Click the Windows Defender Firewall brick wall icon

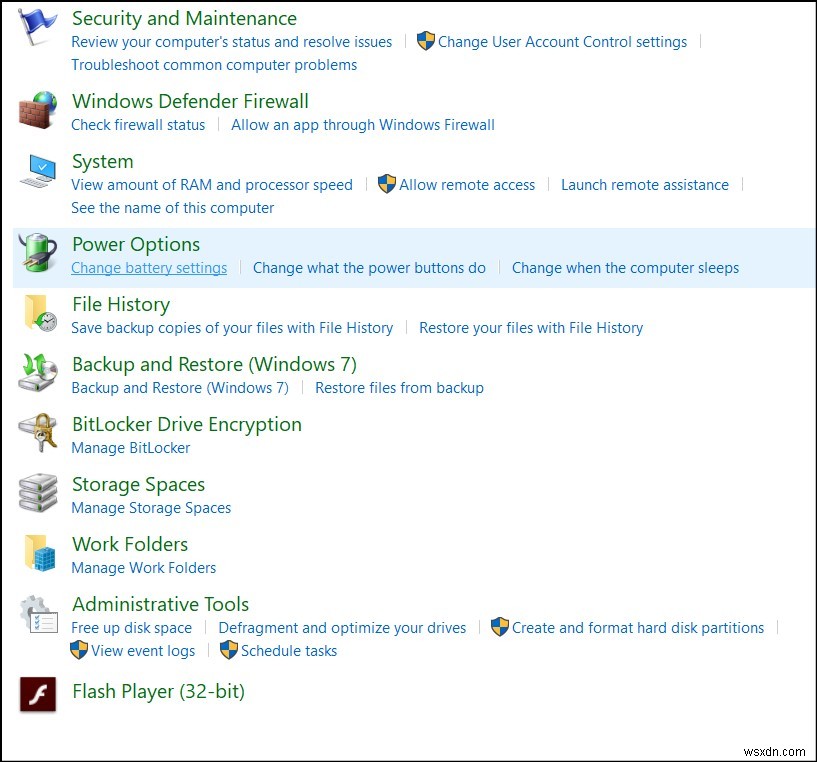38,109
